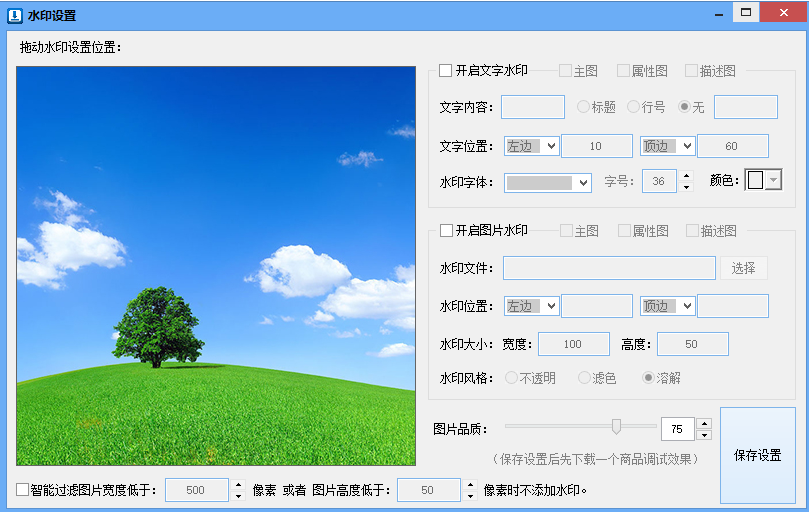Select 不透明 watermark style
This screenshot has width=809, height=512.
(x=511, y=378)
